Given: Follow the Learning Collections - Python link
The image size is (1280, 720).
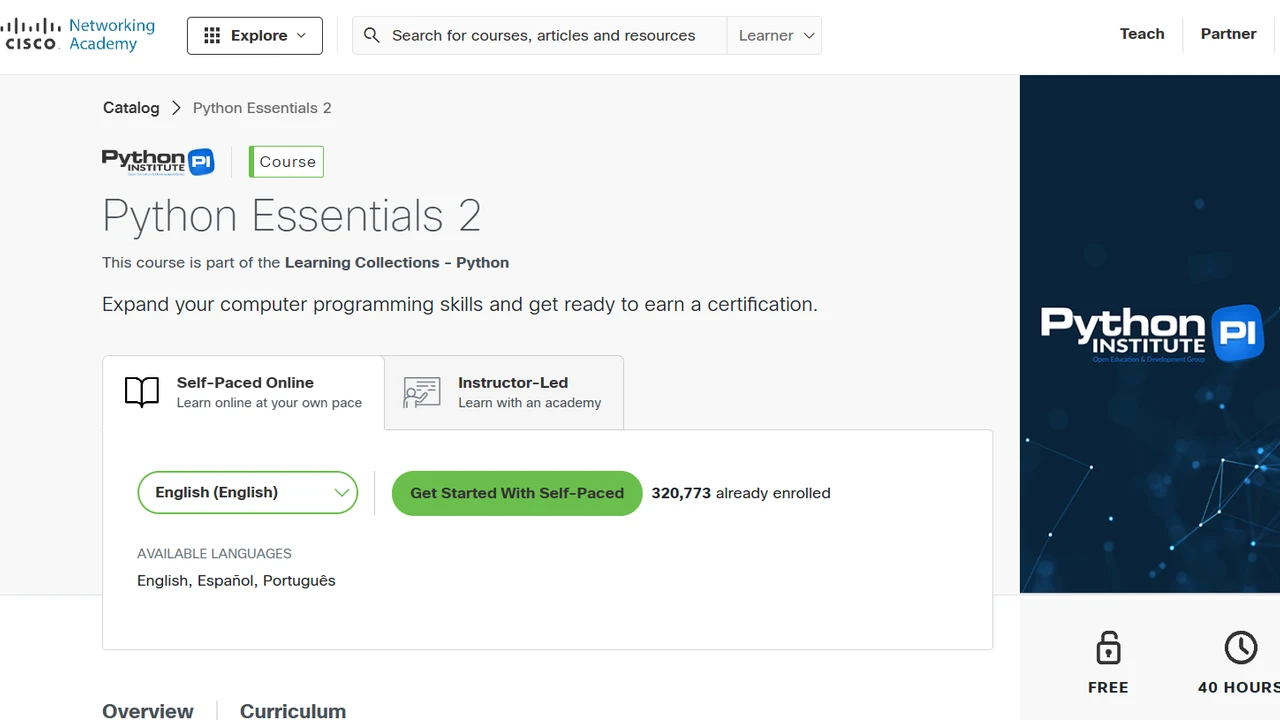Looking at the screenshot, I should point(397,263).
